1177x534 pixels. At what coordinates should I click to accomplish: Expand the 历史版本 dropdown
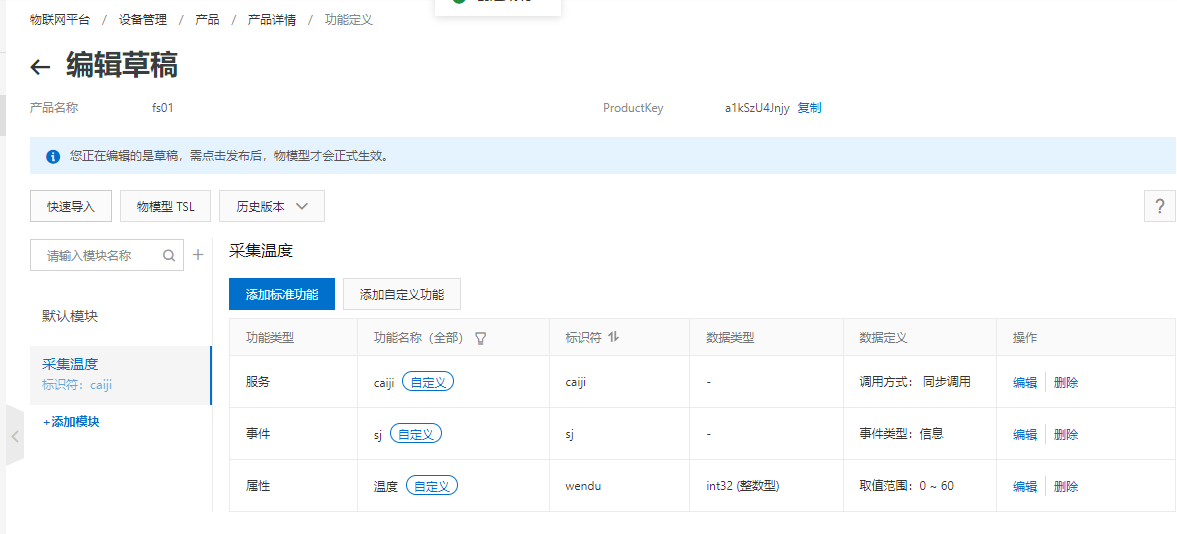click(x=272, y=207)
